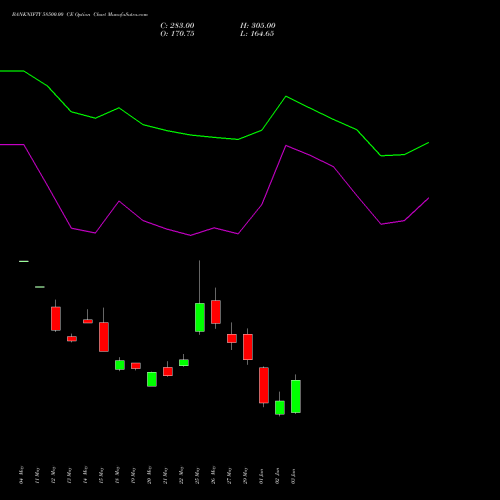Click the red candle on 26 May
500x500 pixels.
pyautogui.click(x=216, y=312)
